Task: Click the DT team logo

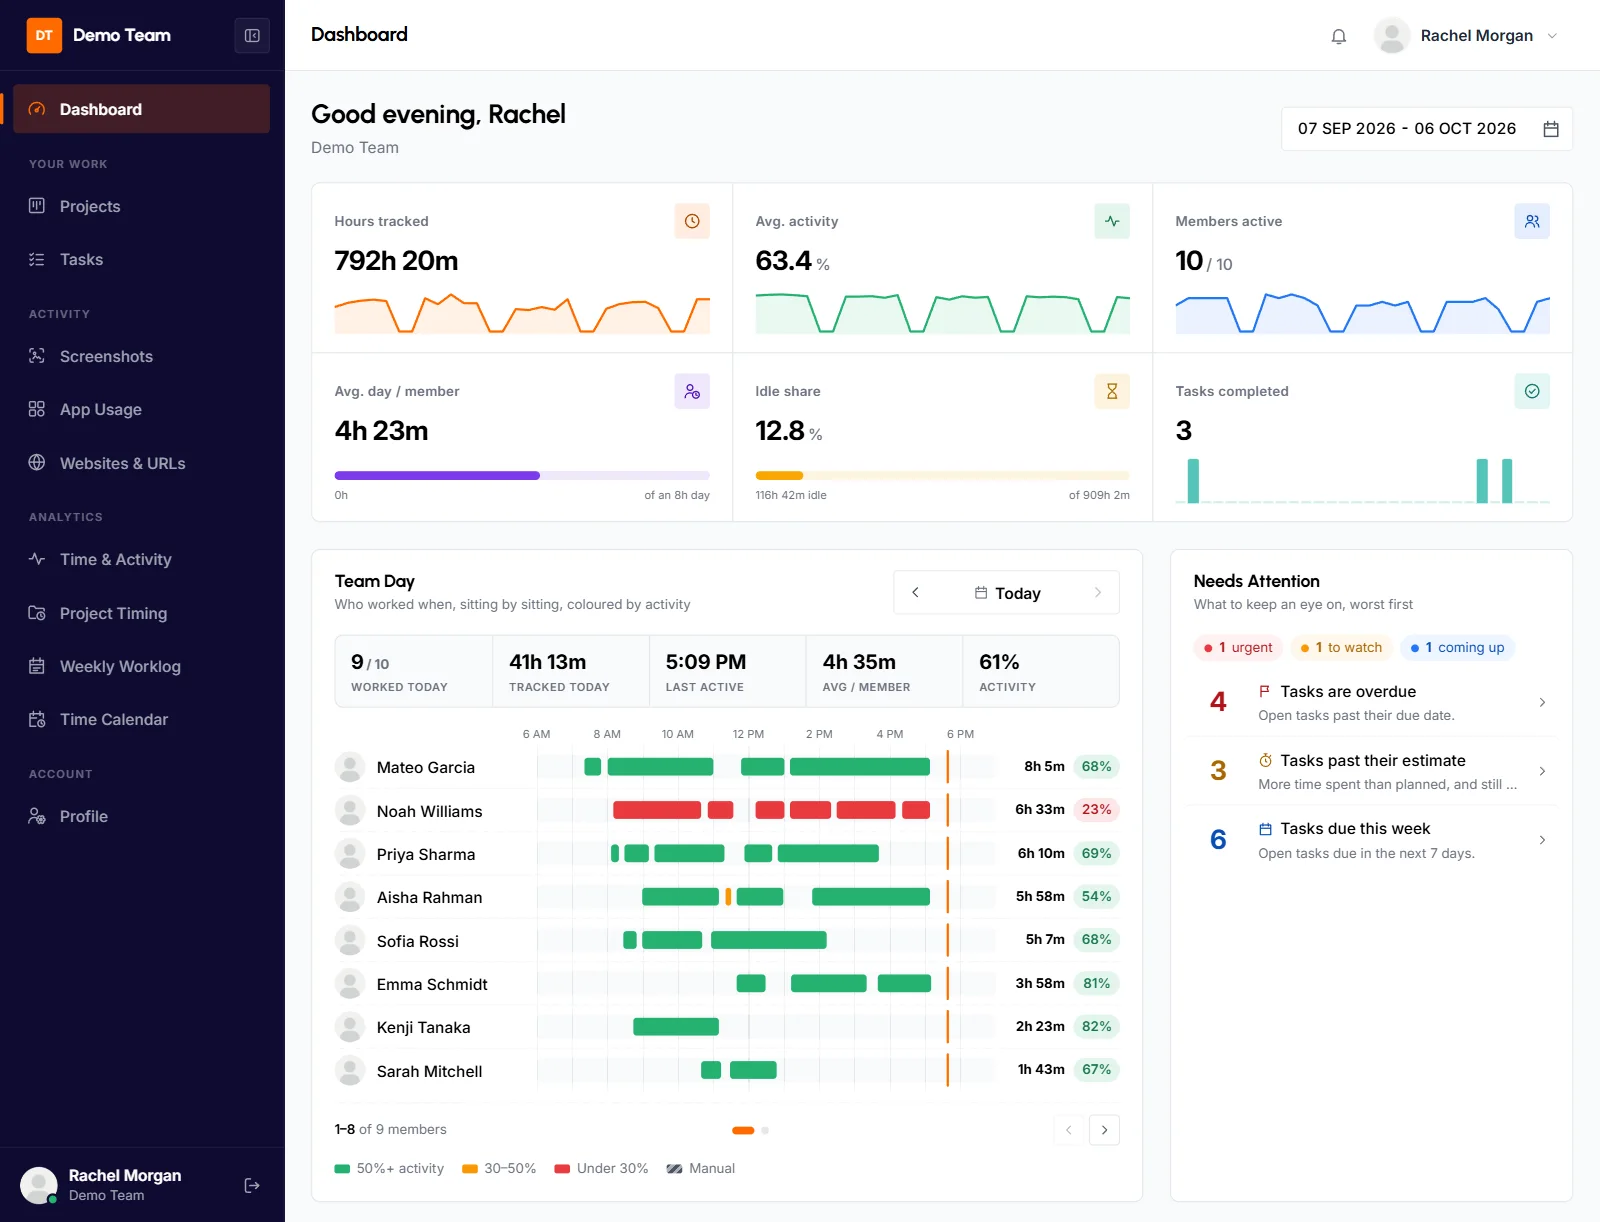Action: pyautogui.click(x=44, y=35)
